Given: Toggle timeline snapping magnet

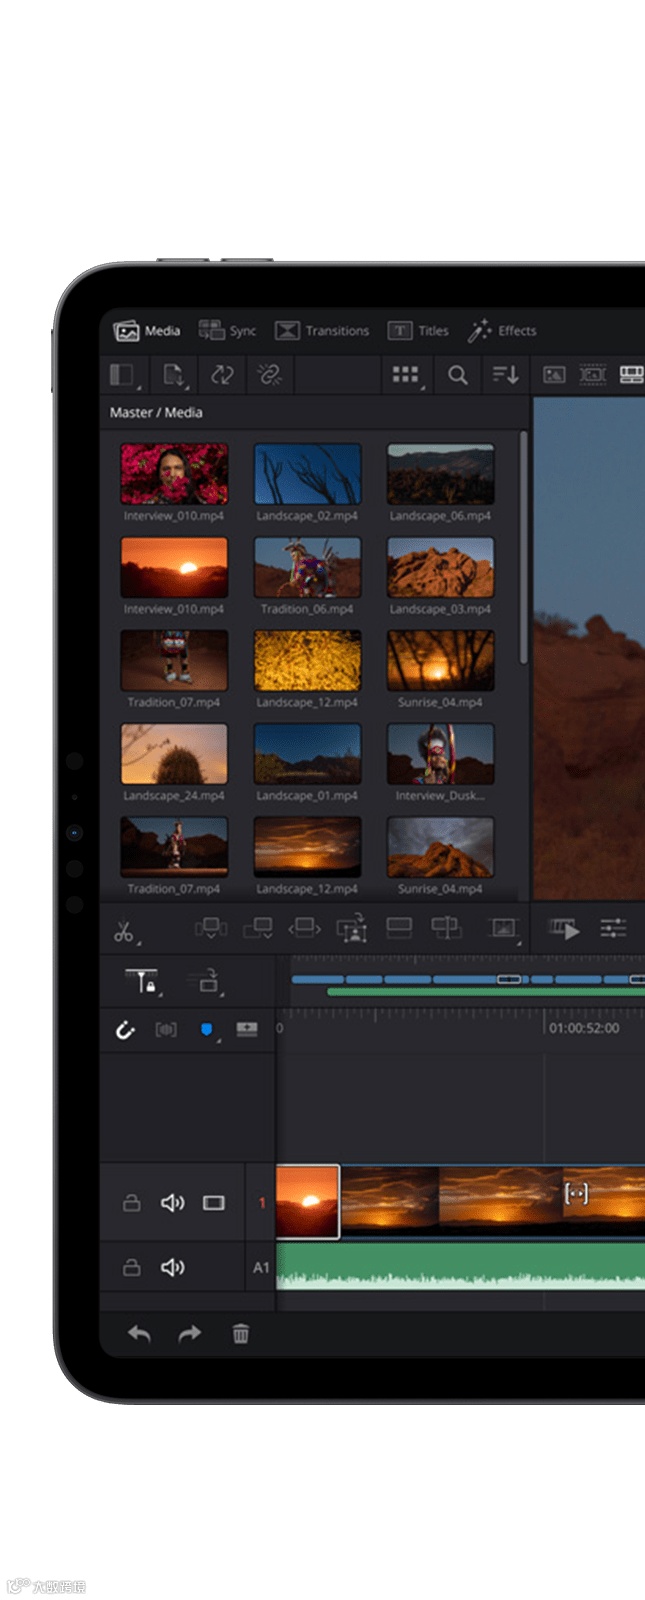Looking at the screenshot, I should click(x=125, y=1029).
